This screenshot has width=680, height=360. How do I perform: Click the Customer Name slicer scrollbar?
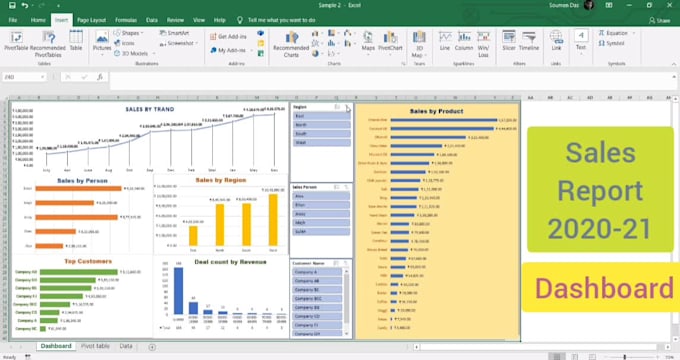347,299
